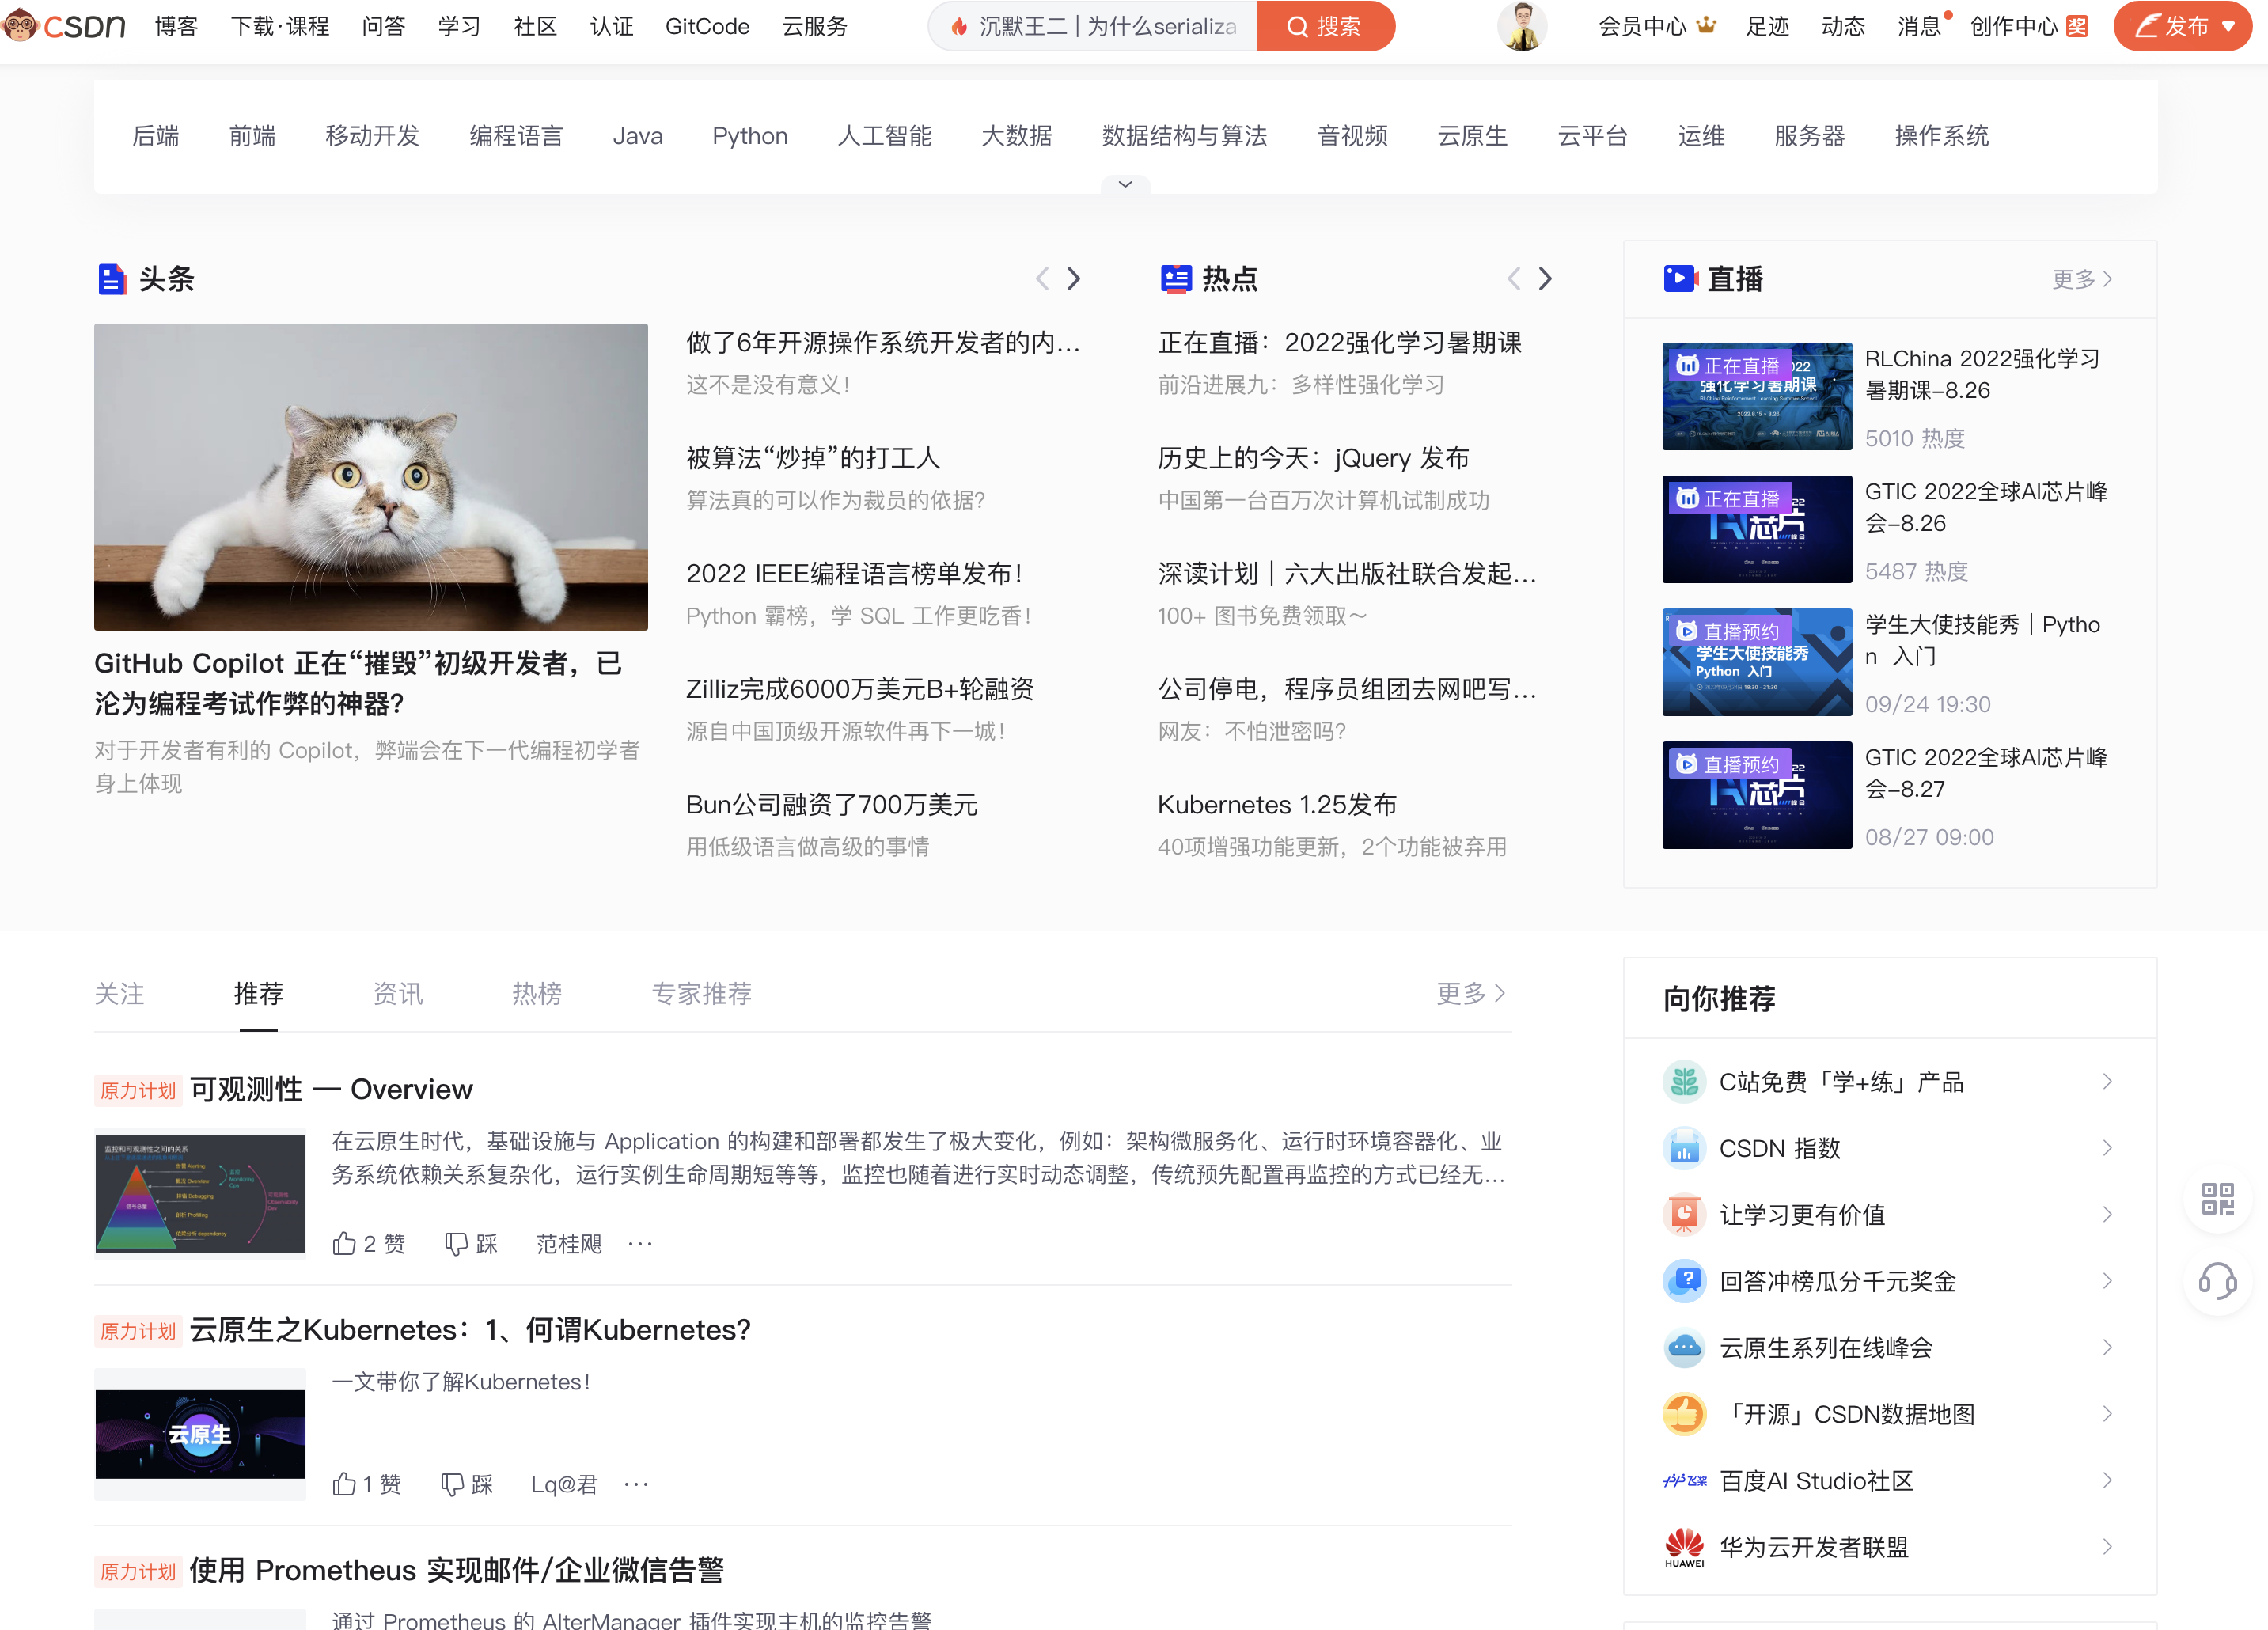2268x1630 pixels.
Task: Open the 可观测性 article thumbnail
Action: [x=200, y=1193]
